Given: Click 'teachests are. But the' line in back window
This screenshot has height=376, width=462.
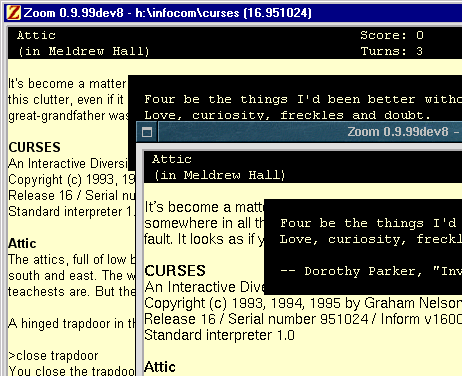Looking at the screenshot, I should point(72,291).
